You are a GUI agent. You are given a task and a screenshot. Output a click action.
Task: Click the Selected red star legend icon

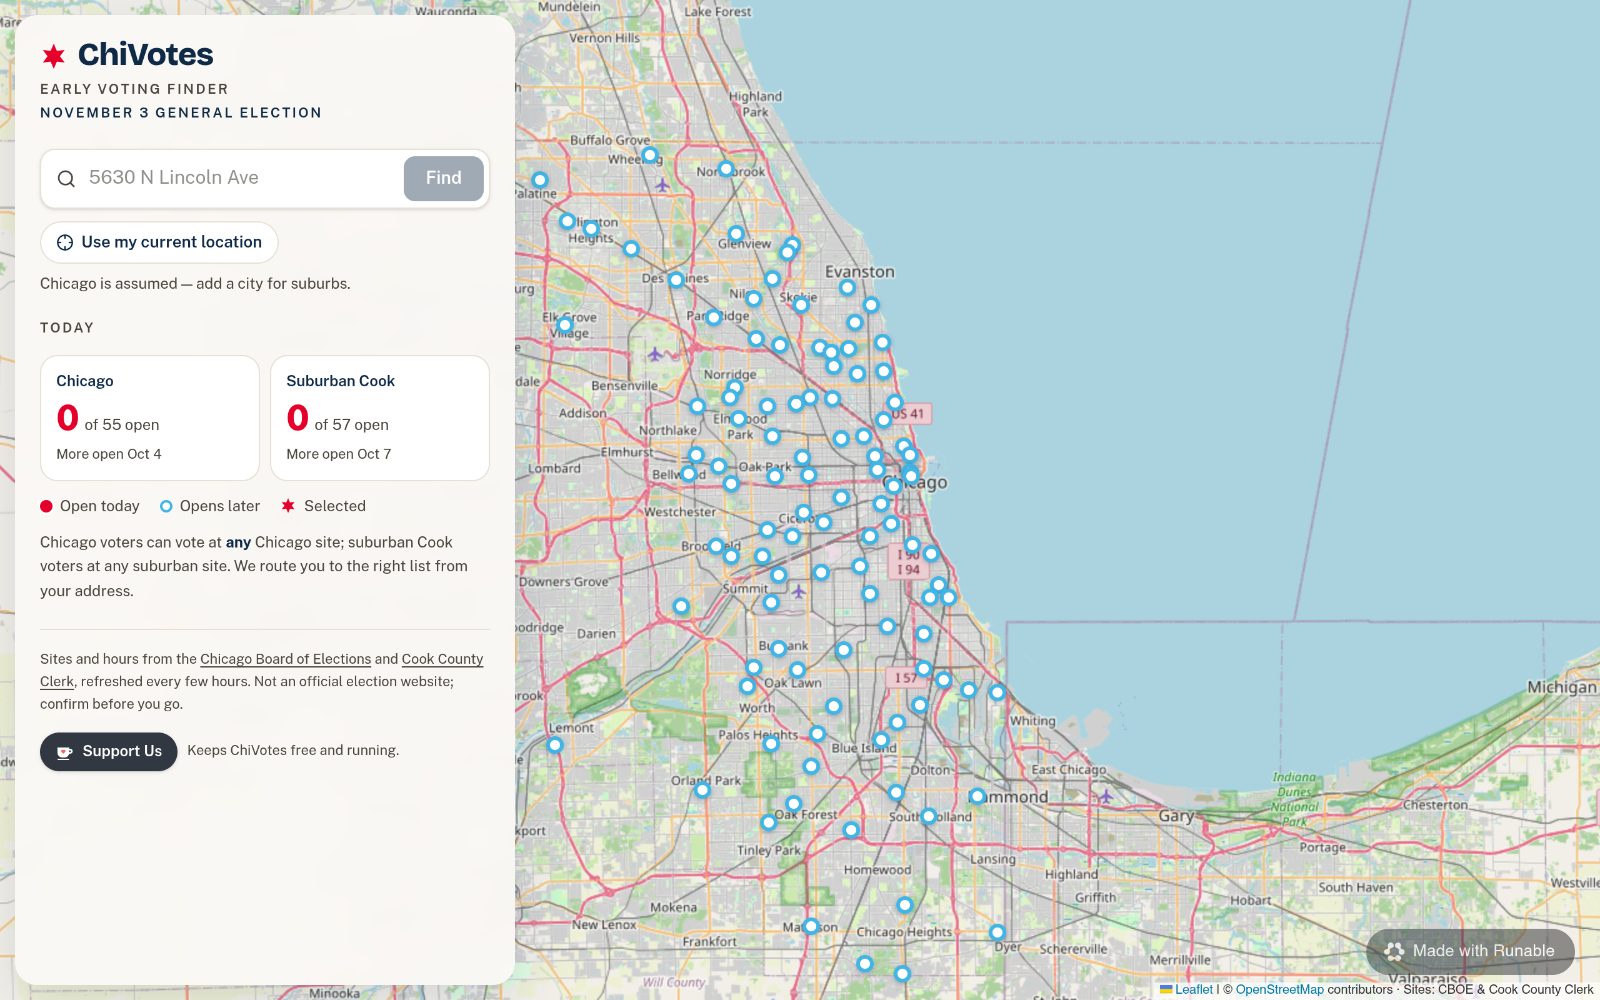pos(288,505)
